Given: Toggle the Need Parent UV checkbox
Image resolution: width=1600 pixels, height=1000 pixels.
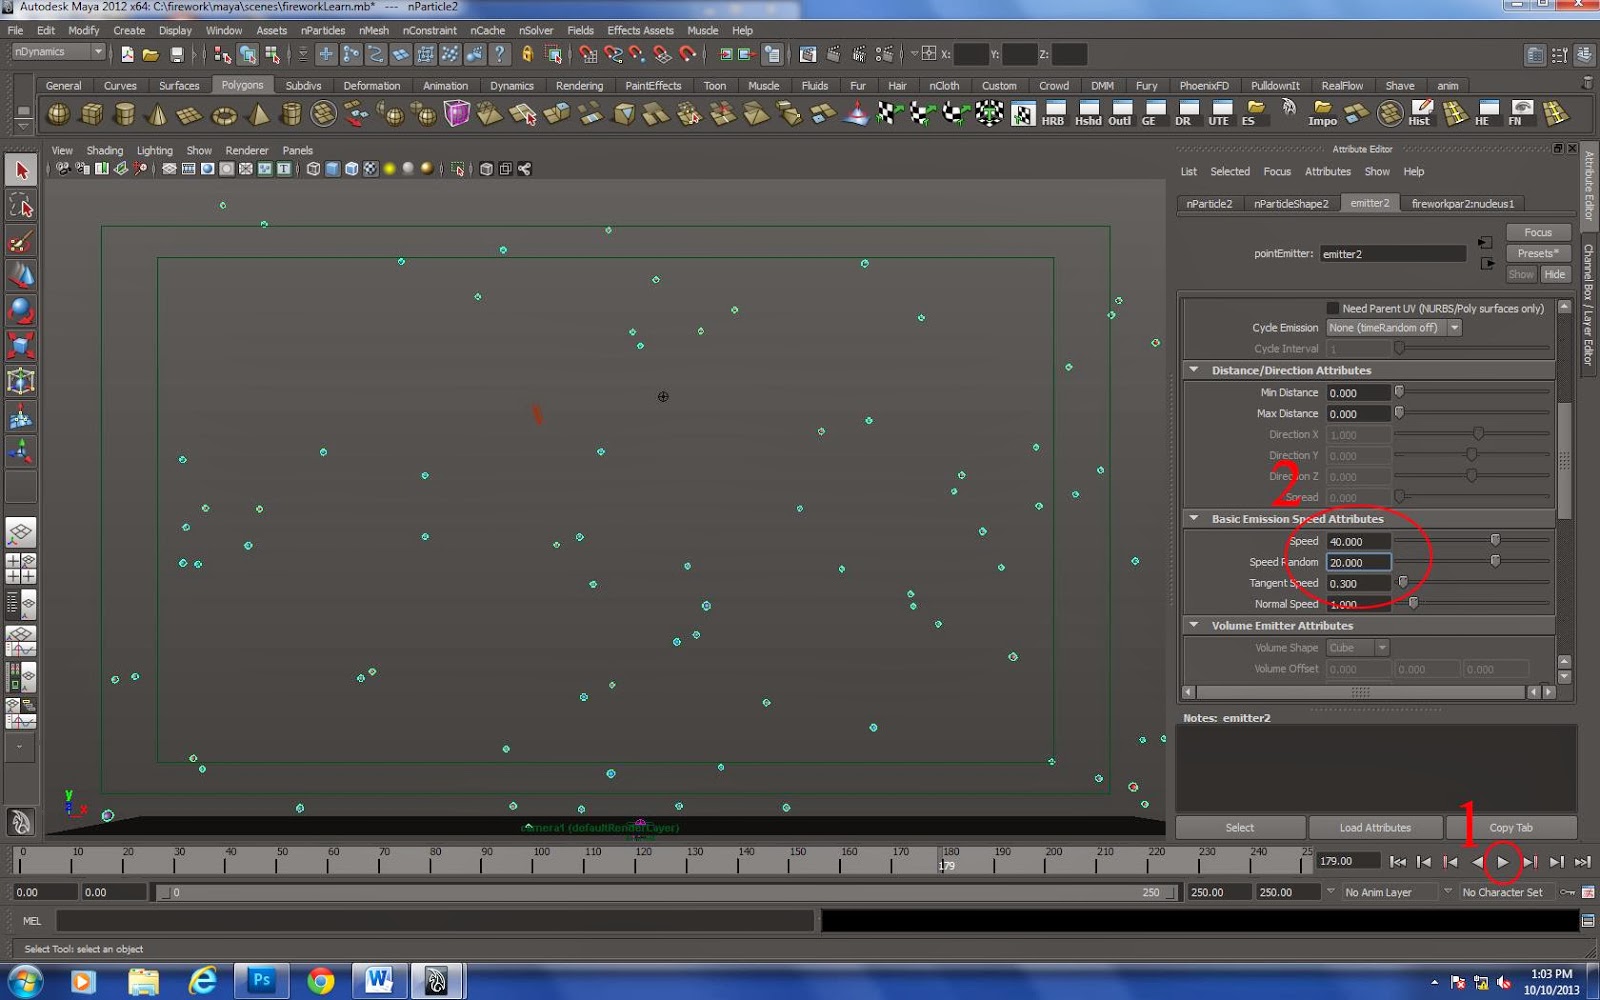Looking at the screenshot, I should [x=1333, y=308].
